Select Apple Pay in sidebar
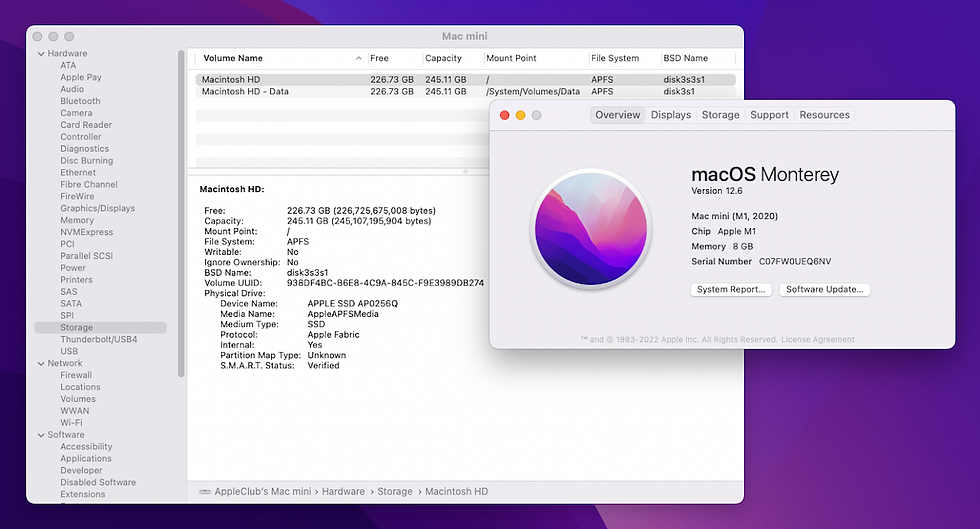The height and width of the screenshot is (529, 980). pyautogui.click(x=81, y=78)
